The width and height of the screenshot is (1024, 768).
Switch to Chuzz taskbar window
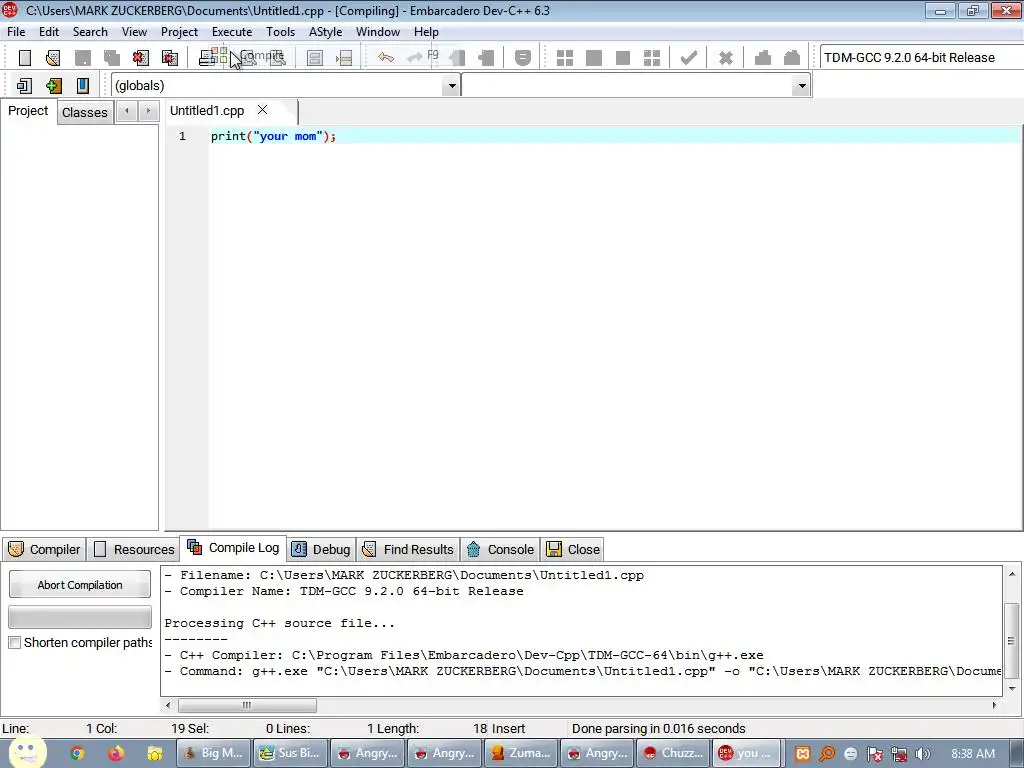coord(673,753)
